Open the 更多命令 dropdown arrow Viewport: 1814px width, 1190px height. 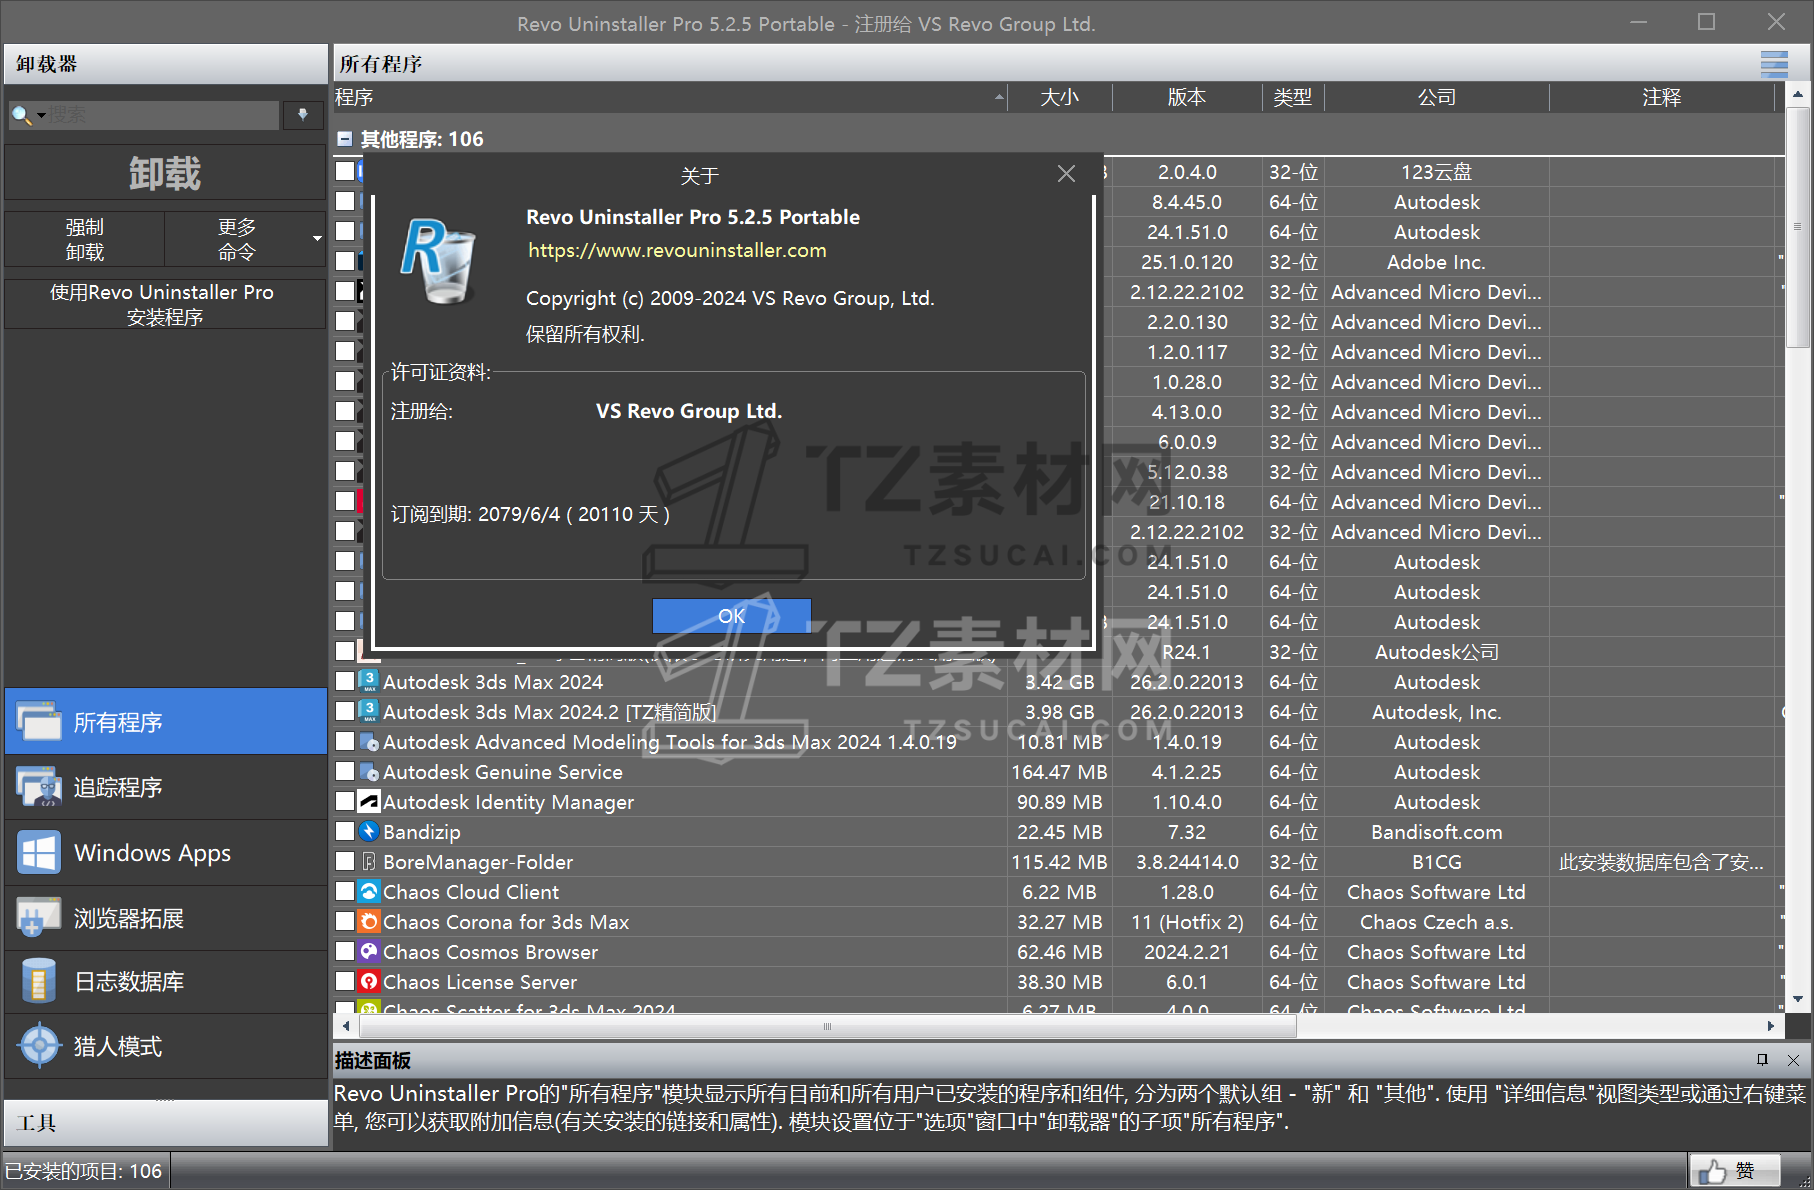317,239
